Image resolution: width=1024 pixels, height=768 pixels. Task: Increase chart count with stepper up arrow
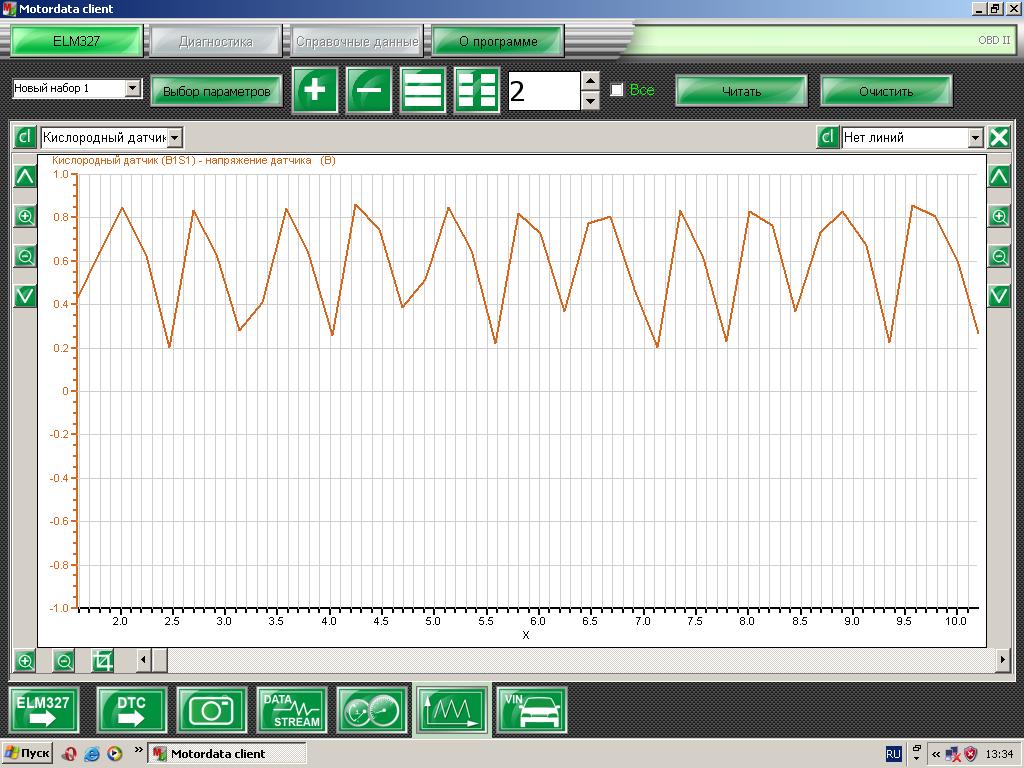pyautogui.click(x=590, y=81)
